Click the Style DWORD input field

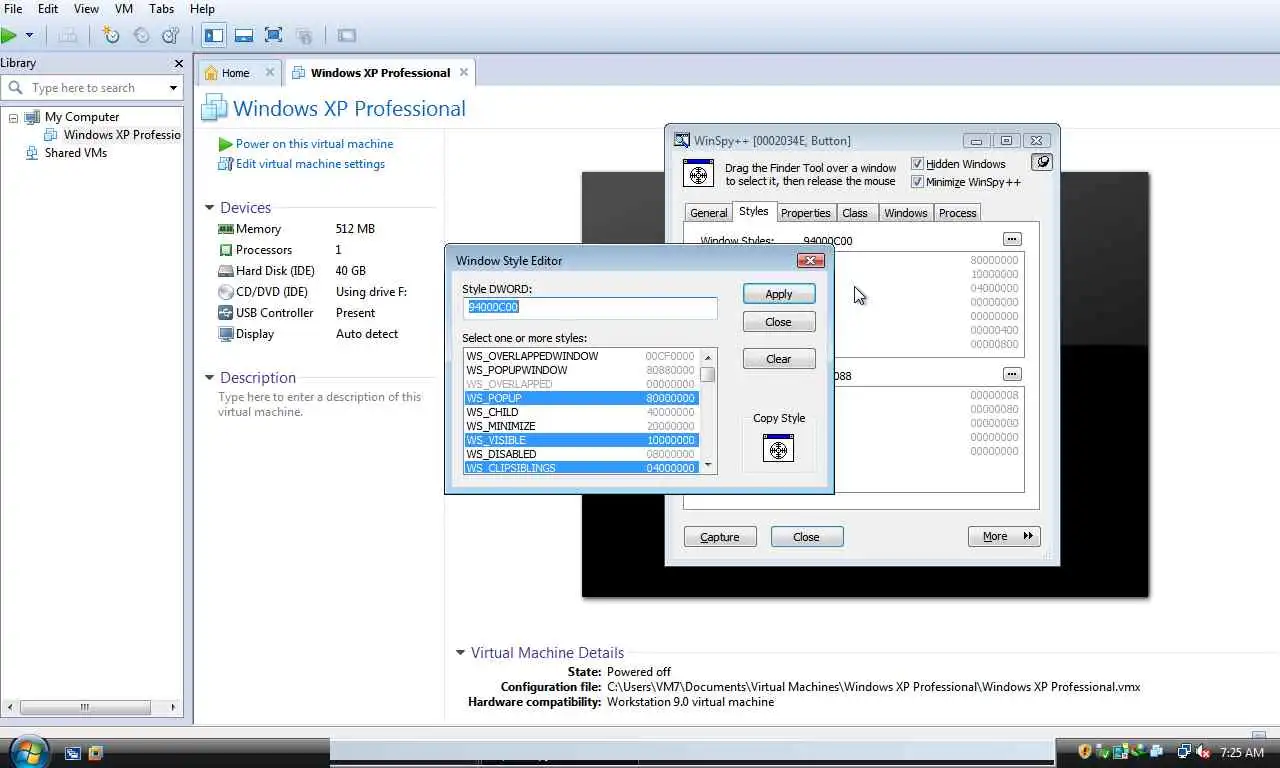(590, 307)
